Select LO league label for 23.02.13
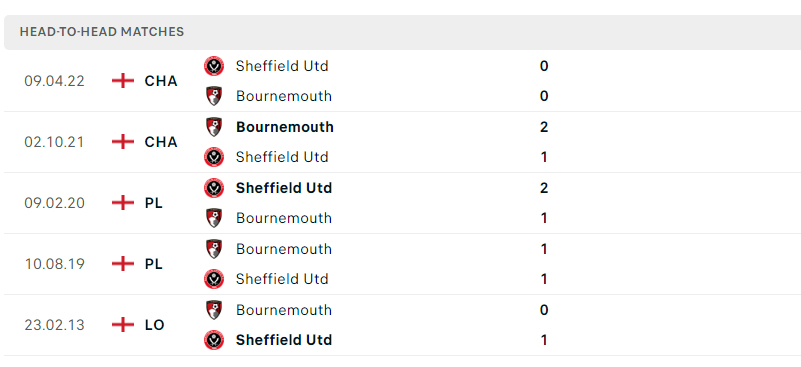The height and width of the screenshot is (367, 801). (x=154, y=325)
